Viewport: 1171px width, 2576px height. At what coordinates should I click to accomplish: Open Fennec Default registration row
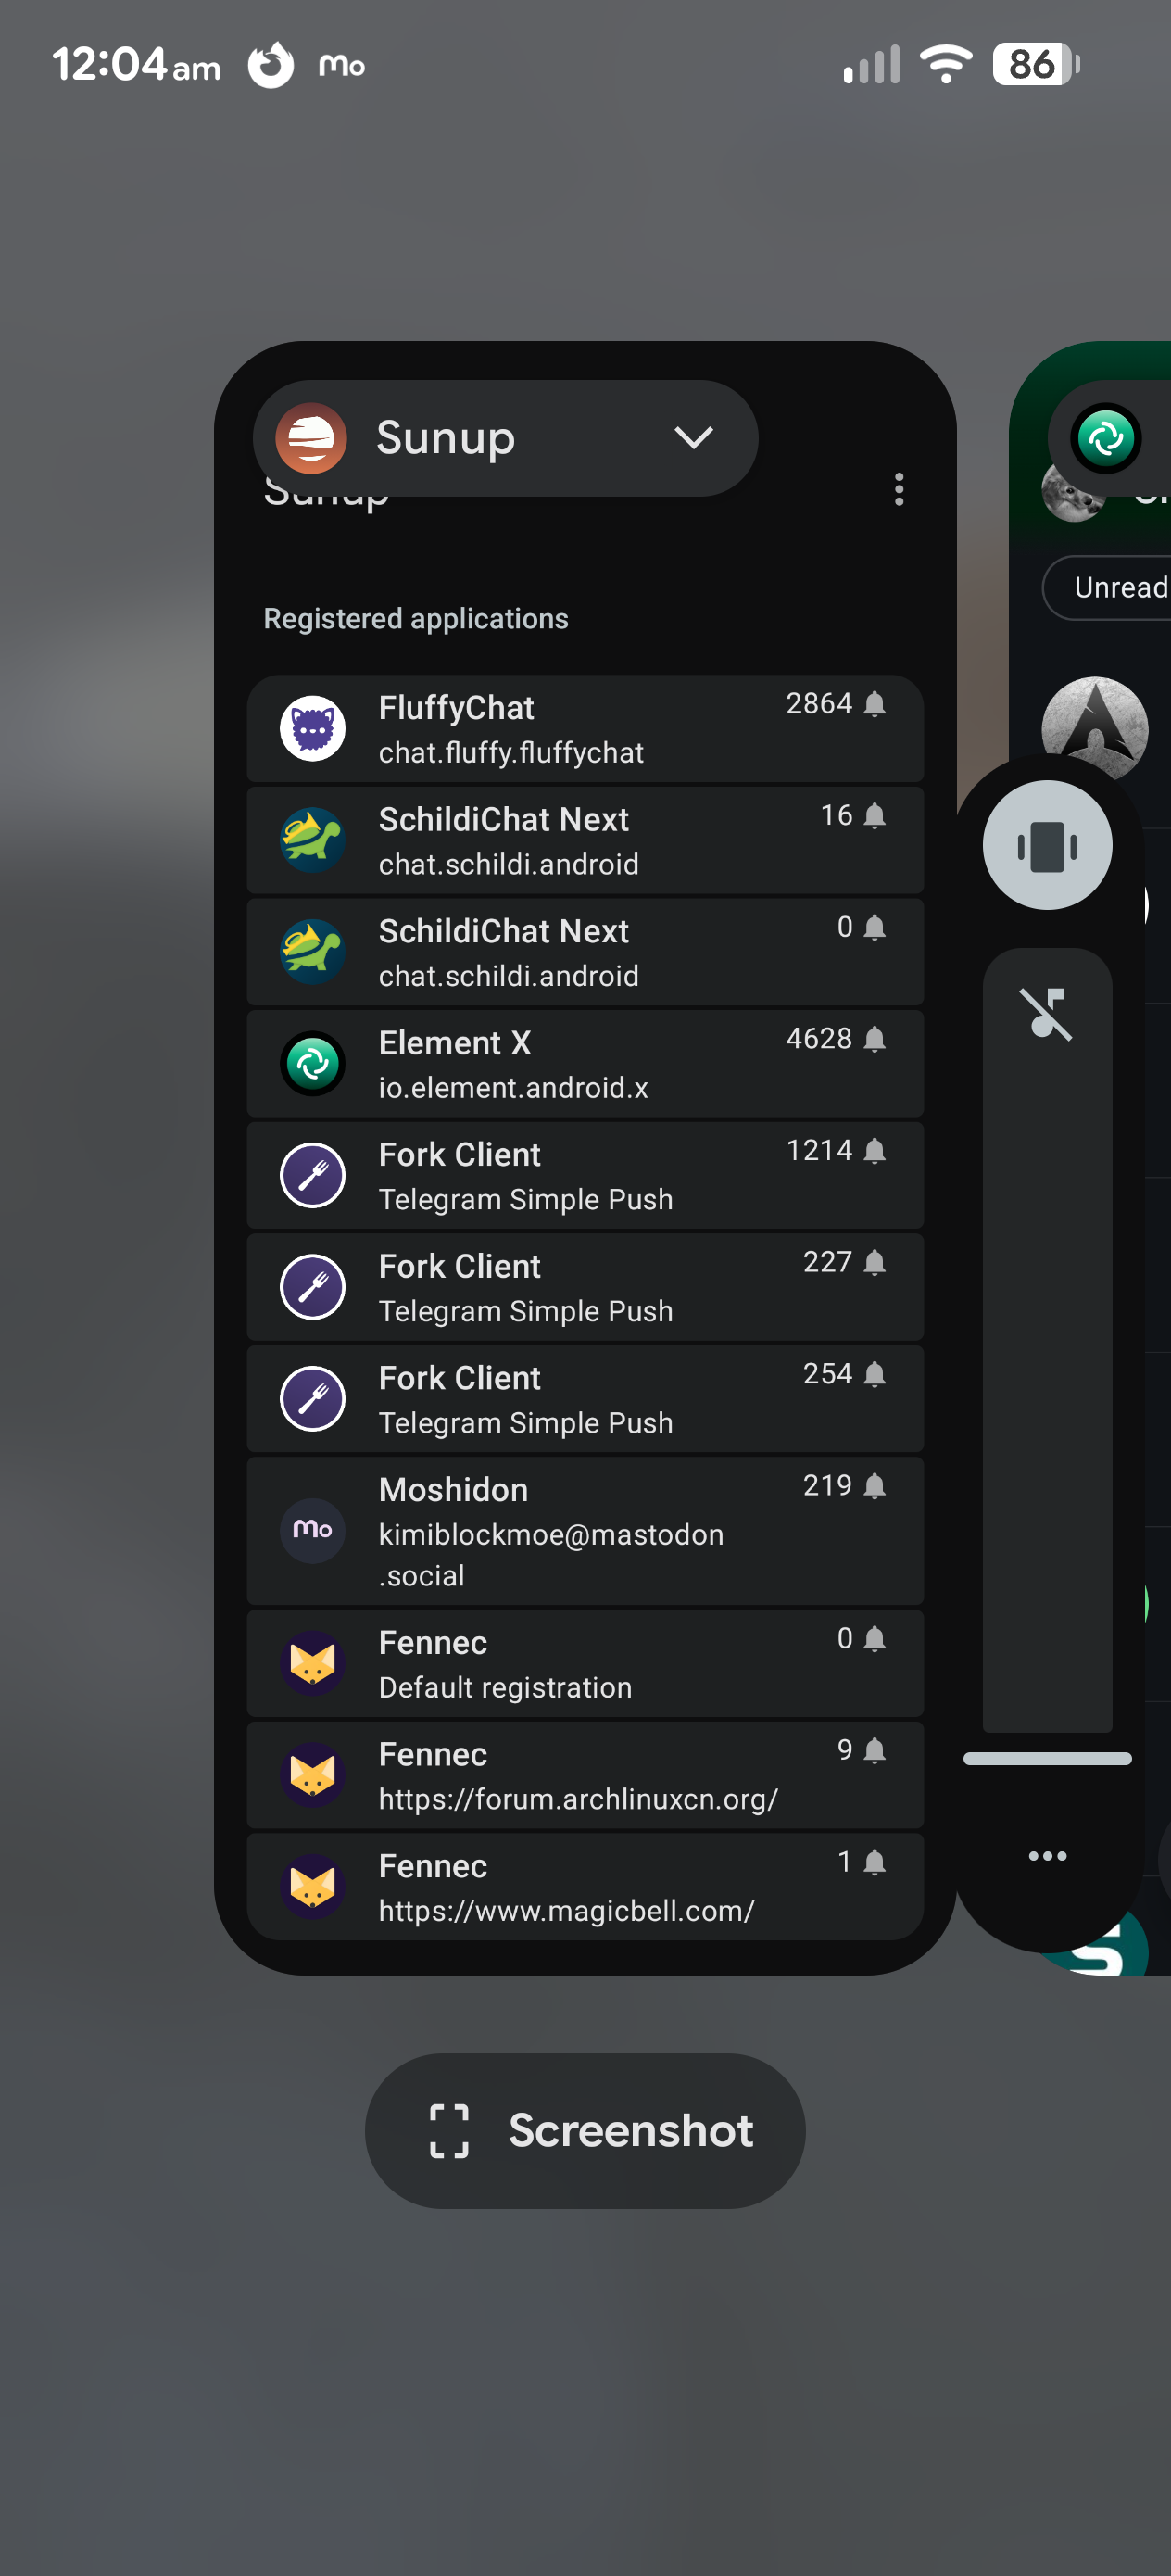click(x=585, y=1663)
